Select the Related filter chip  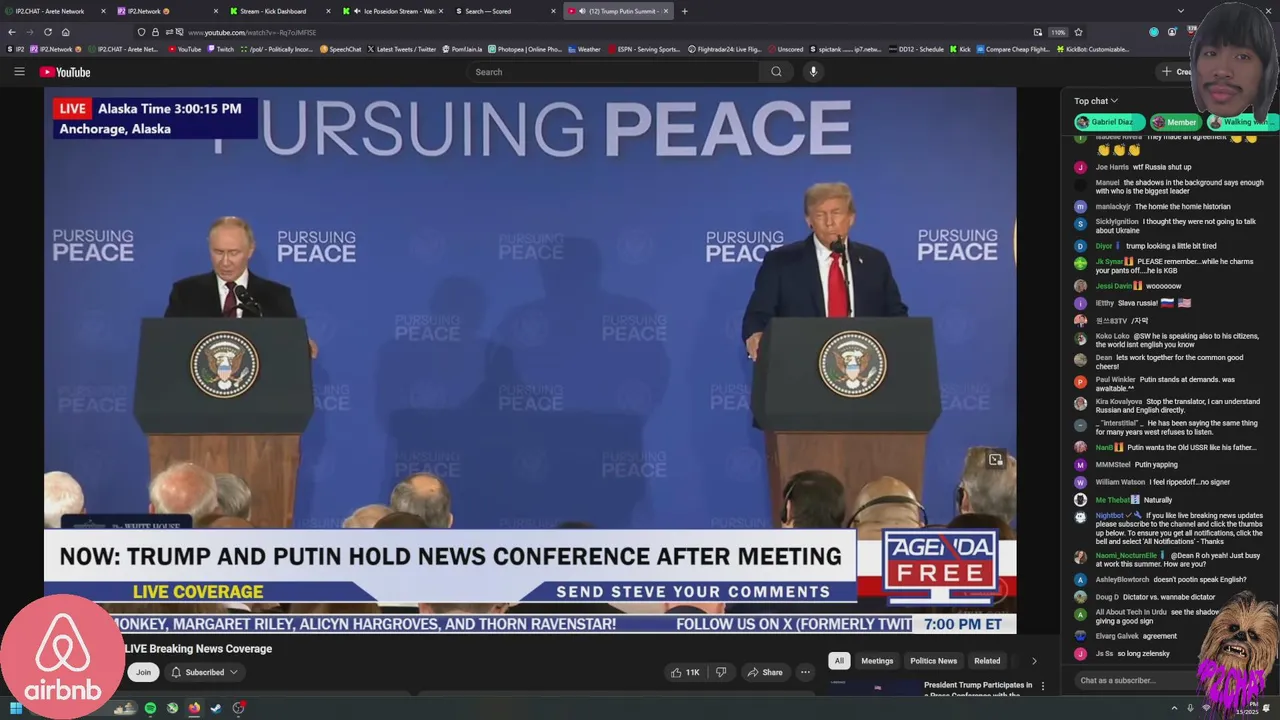pyautogui.click(x=987, y=661)
